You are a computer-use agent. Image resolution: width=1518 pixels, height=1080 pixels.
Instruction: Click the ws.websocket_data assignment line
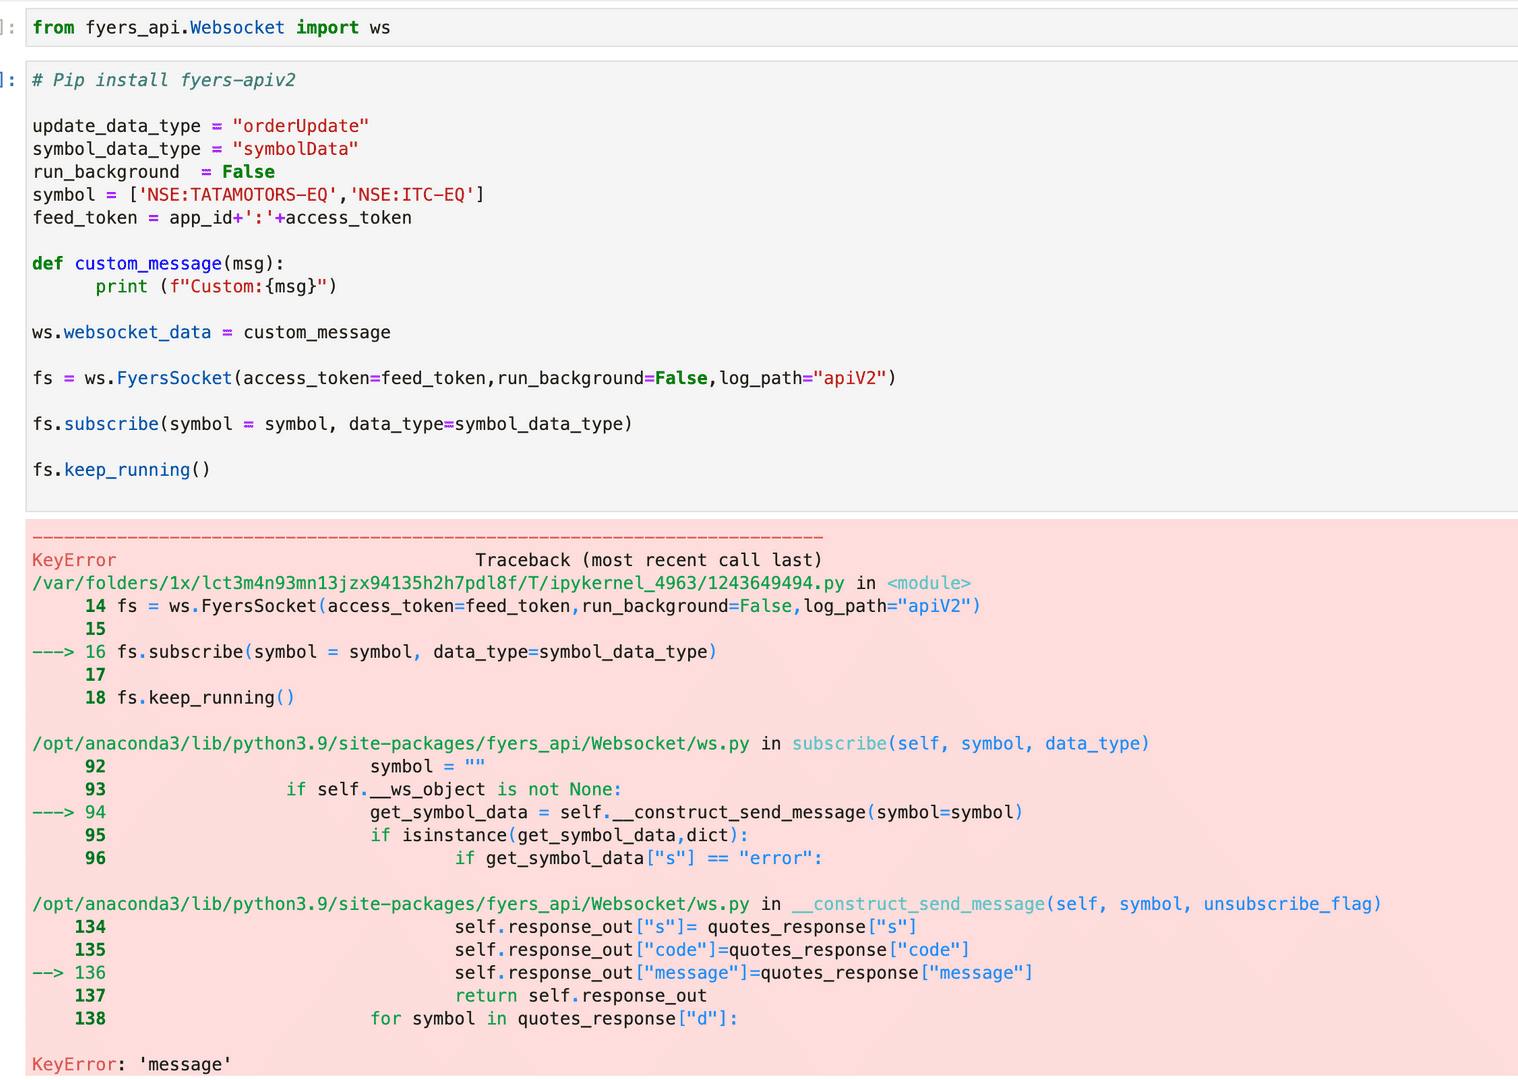211,333
